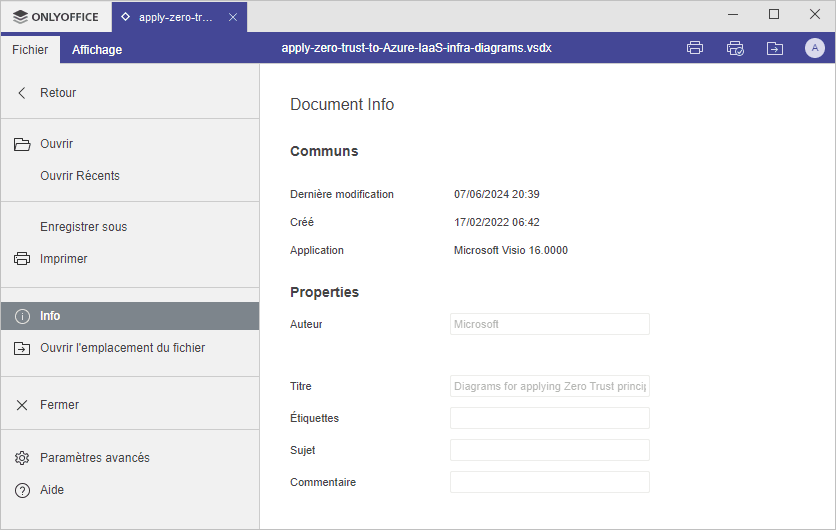Click the X icon beside Fermer
This screenshot has width=836, height=530.
pyautogui.click(x=22, y=405)
